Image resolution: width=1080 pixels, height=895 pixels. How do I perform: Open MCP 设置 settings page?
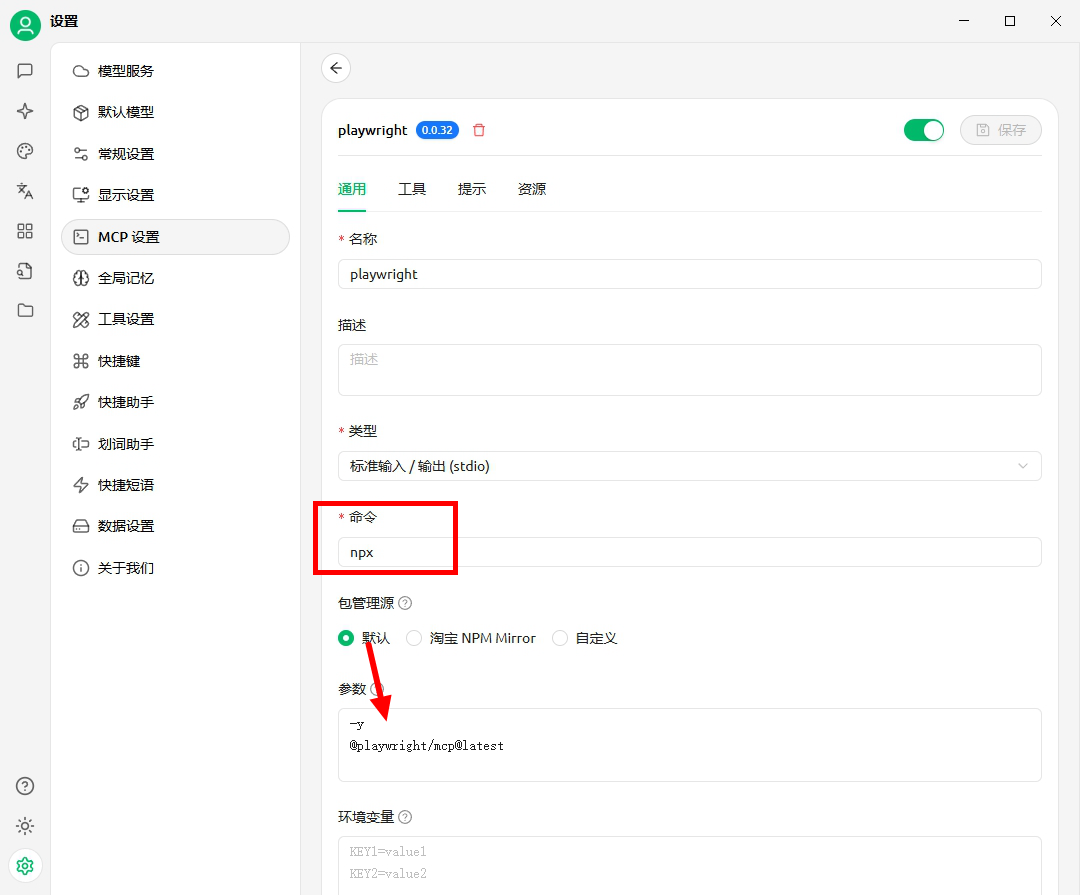click(176, 237)
